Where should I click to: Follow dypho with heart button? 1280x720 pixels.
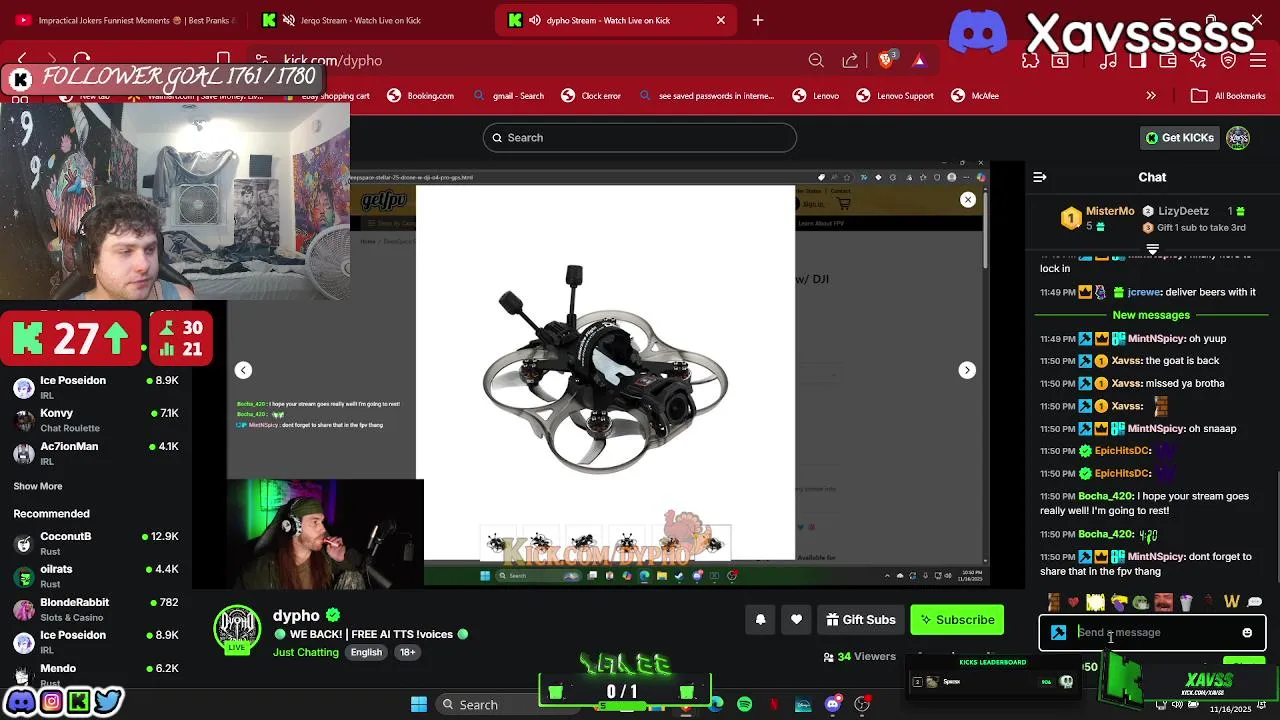click(796, 620)
